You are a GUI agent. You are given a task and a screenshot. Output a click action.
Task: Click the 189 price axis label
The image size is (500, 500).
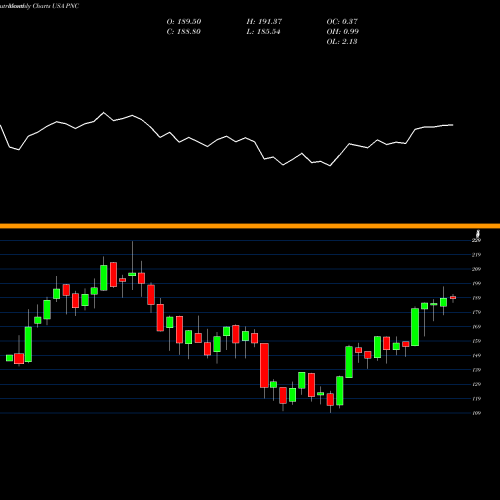click(477, 298)
